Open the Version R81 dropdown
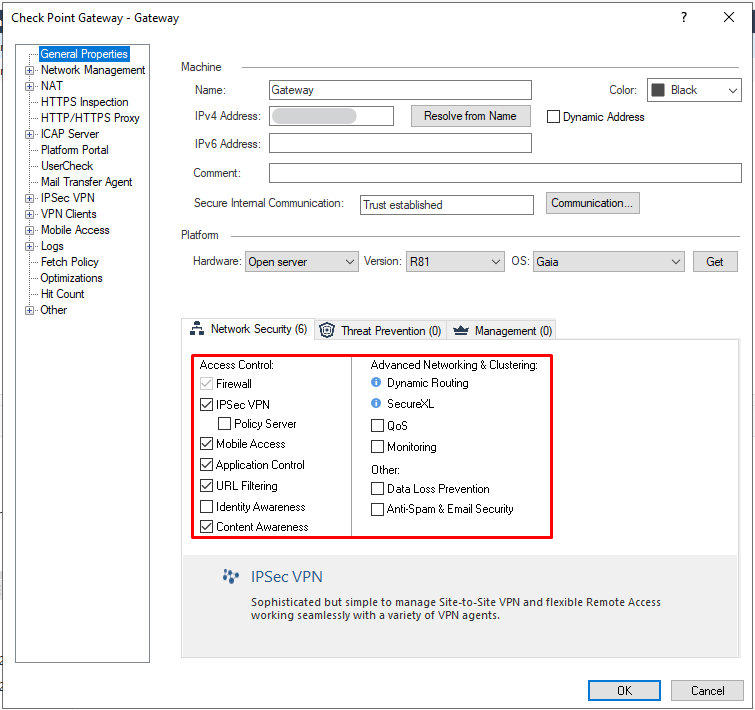This screenshot has height=710, width=755. tap(455, 262)
